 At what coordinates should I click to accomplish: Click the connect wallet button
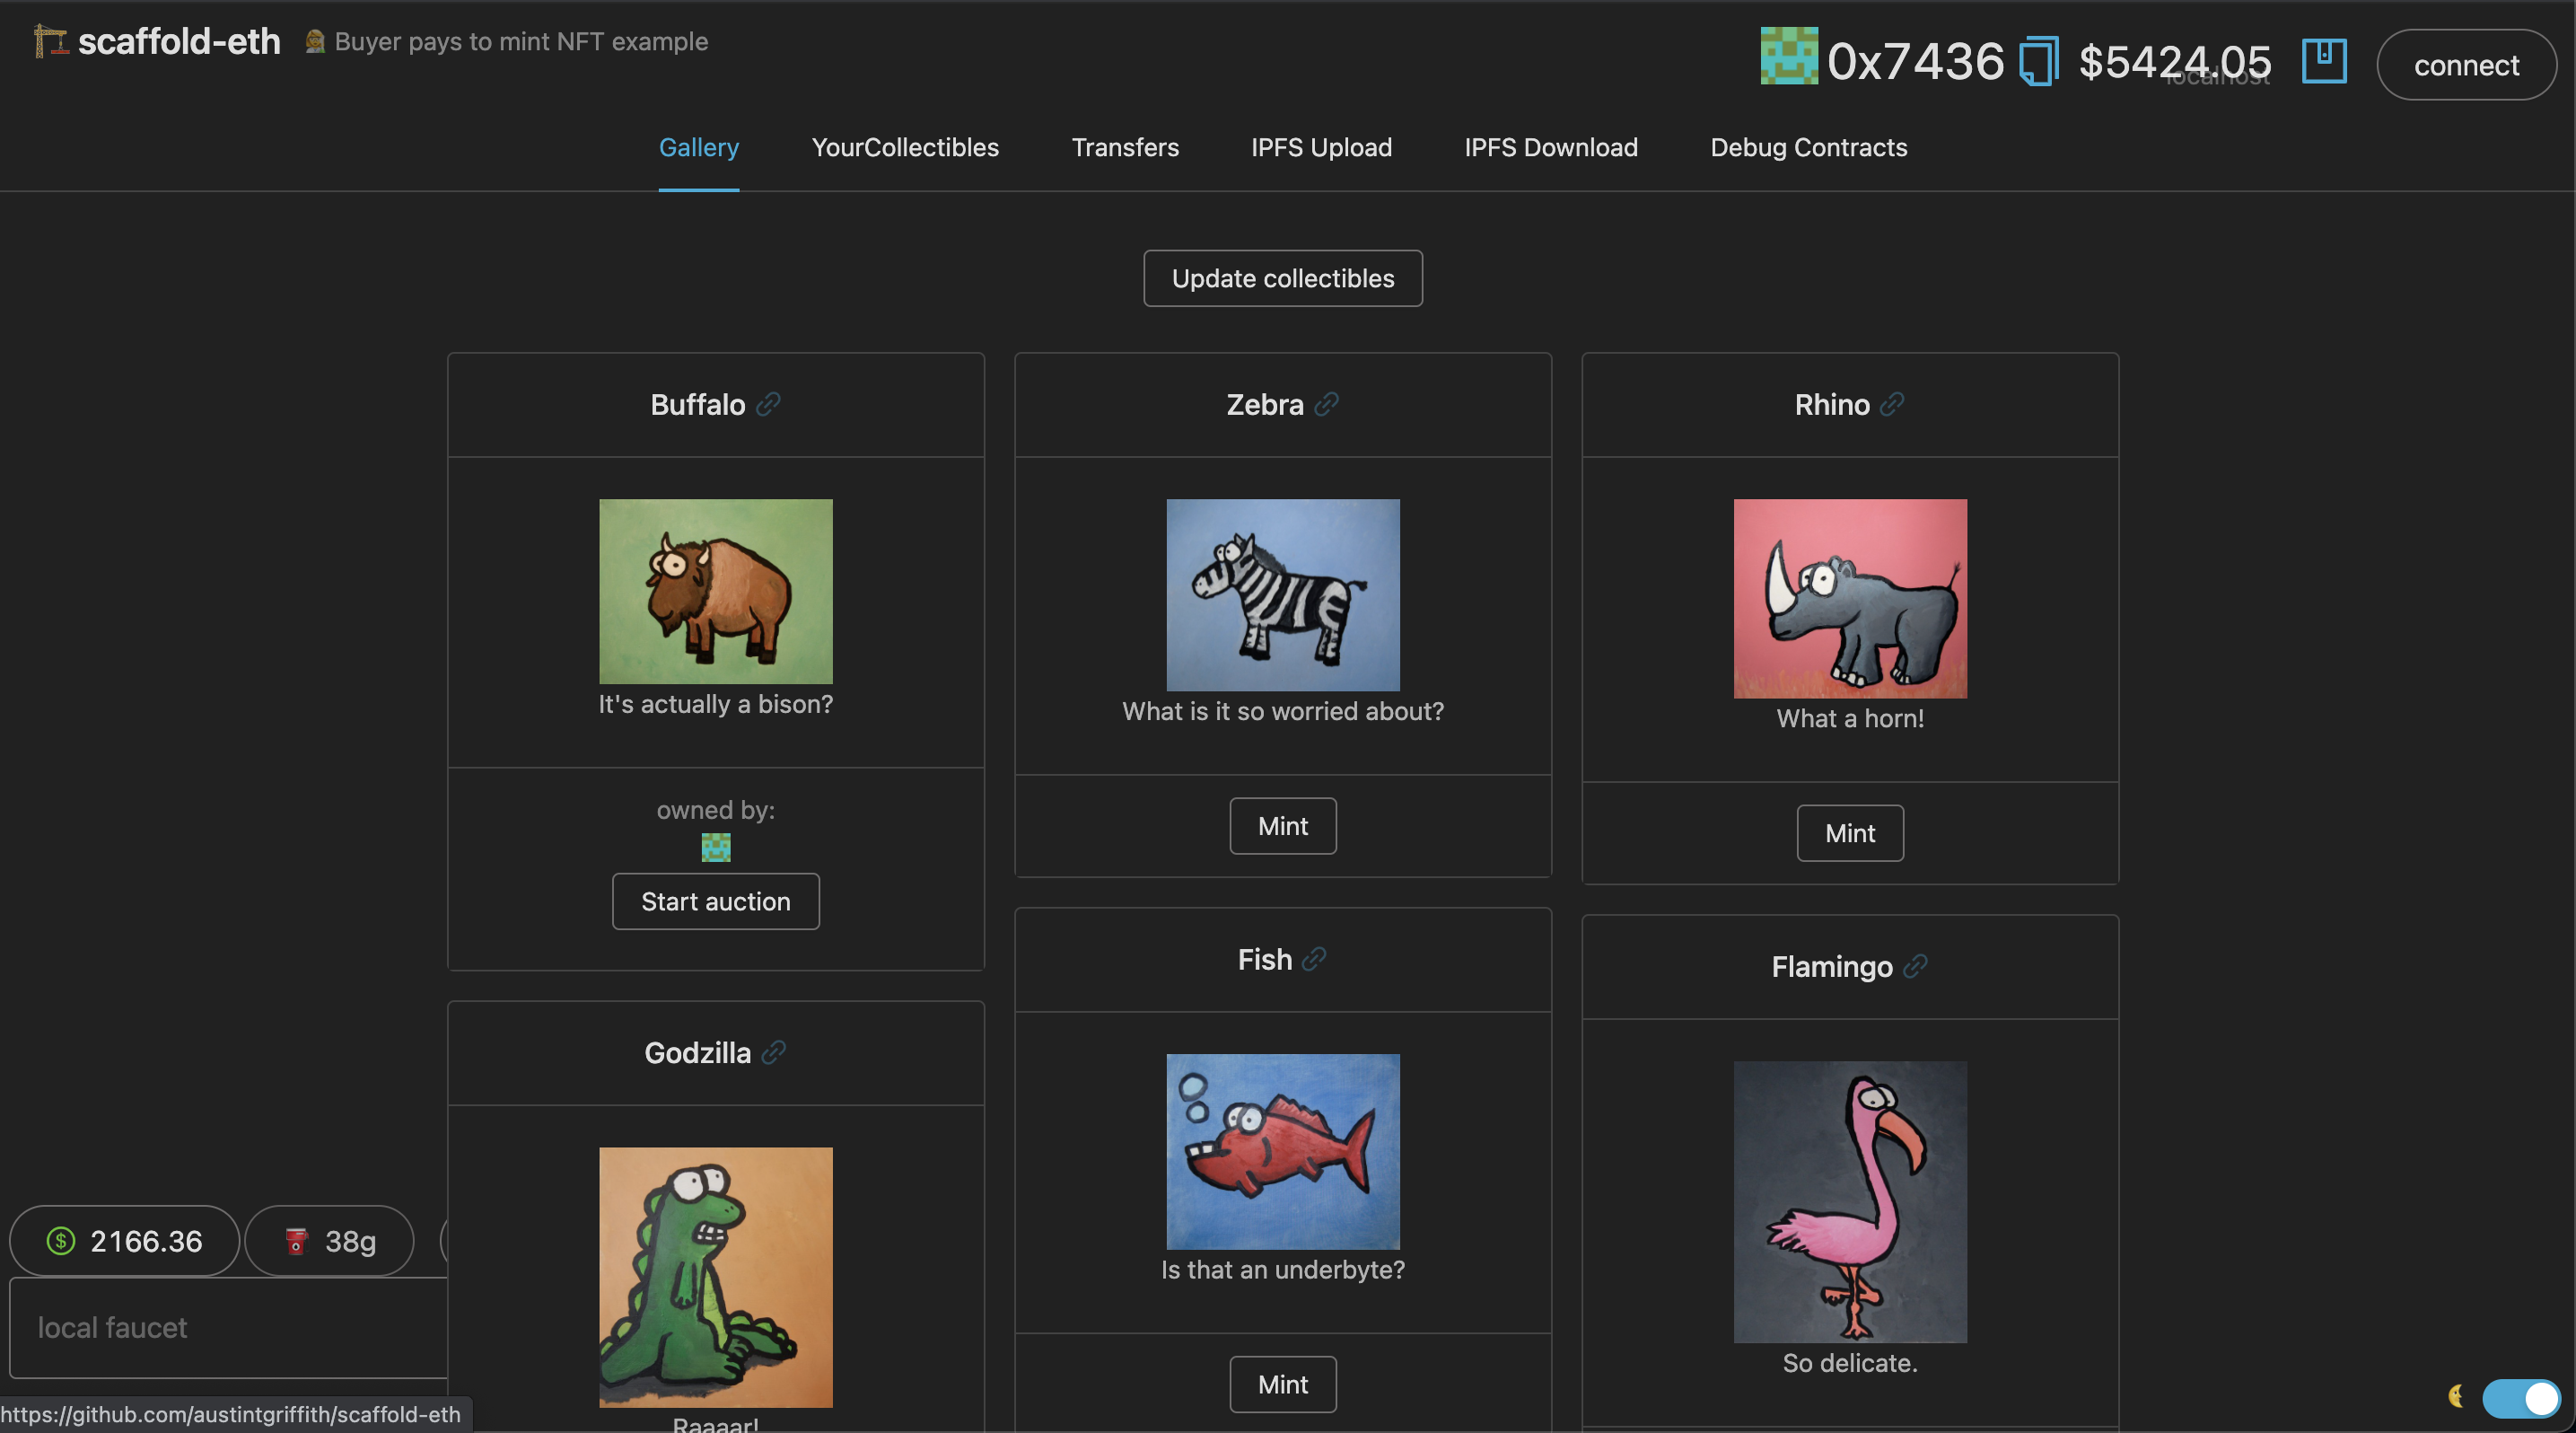2466,65
